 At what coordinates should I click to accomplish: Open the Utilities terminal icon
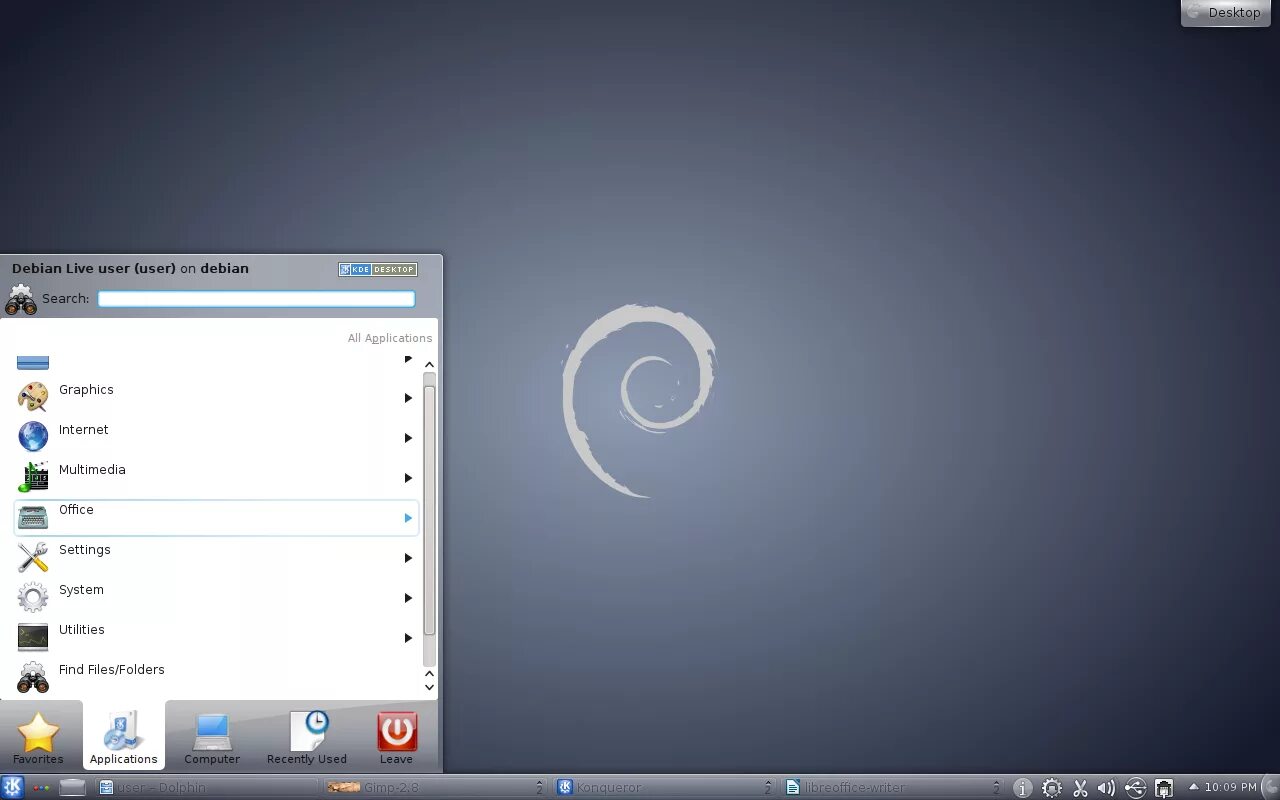click(x=33, y=637)
